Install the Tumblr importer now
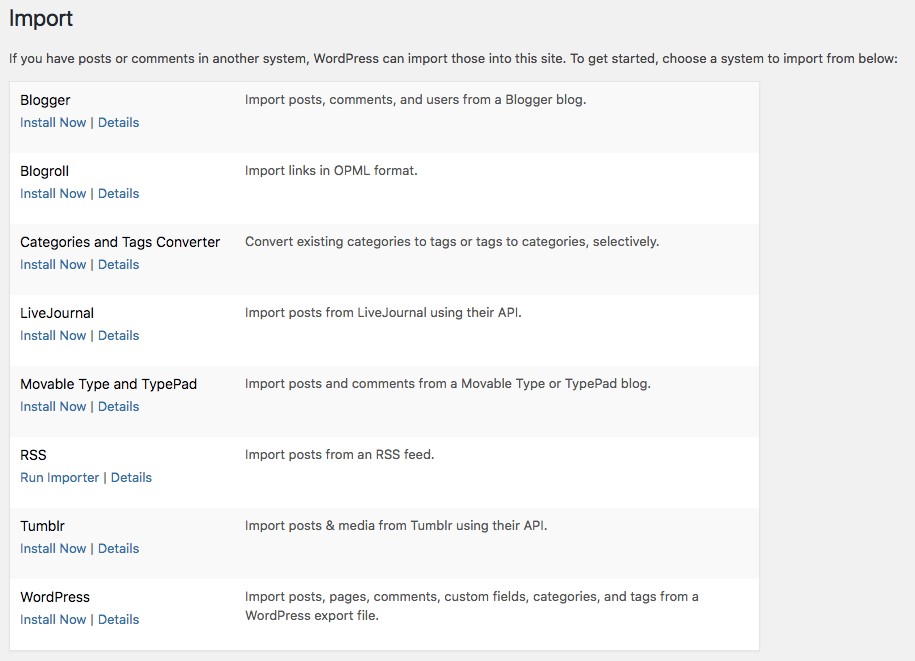 tap(53, 549)
